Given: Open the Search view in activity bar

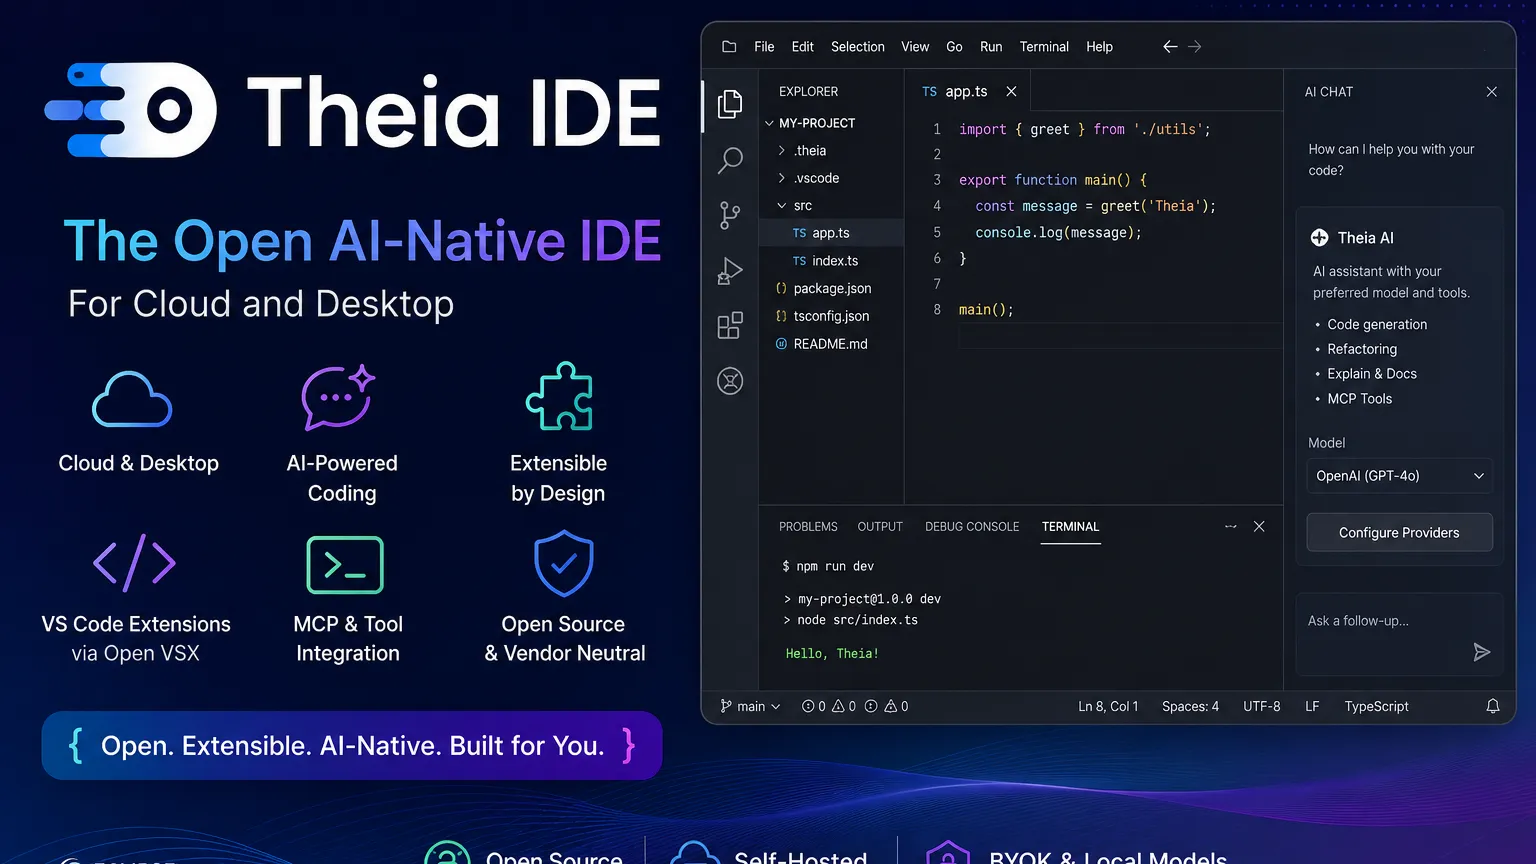Looking at the screenshot, I should pyautogui.click(x=730, y=160).
